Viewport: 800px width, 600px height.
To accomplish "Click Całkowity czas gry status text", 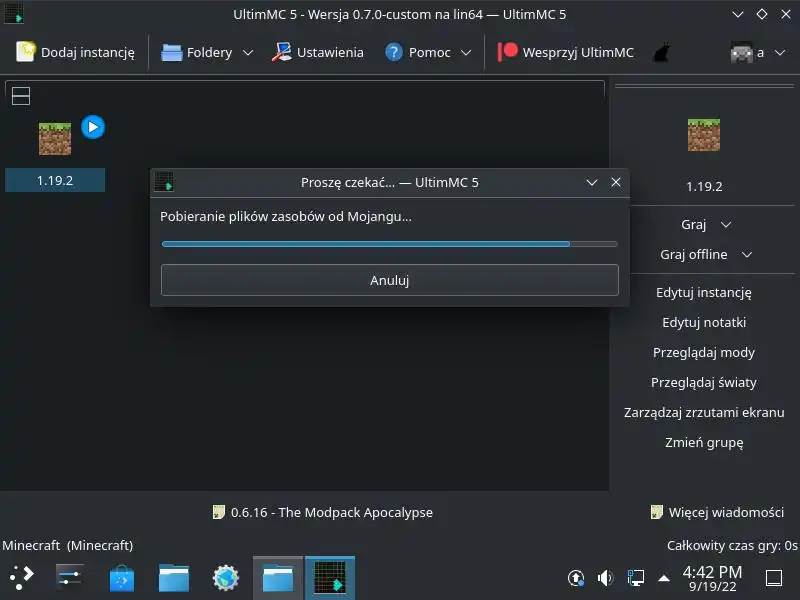I will (732, 545).
